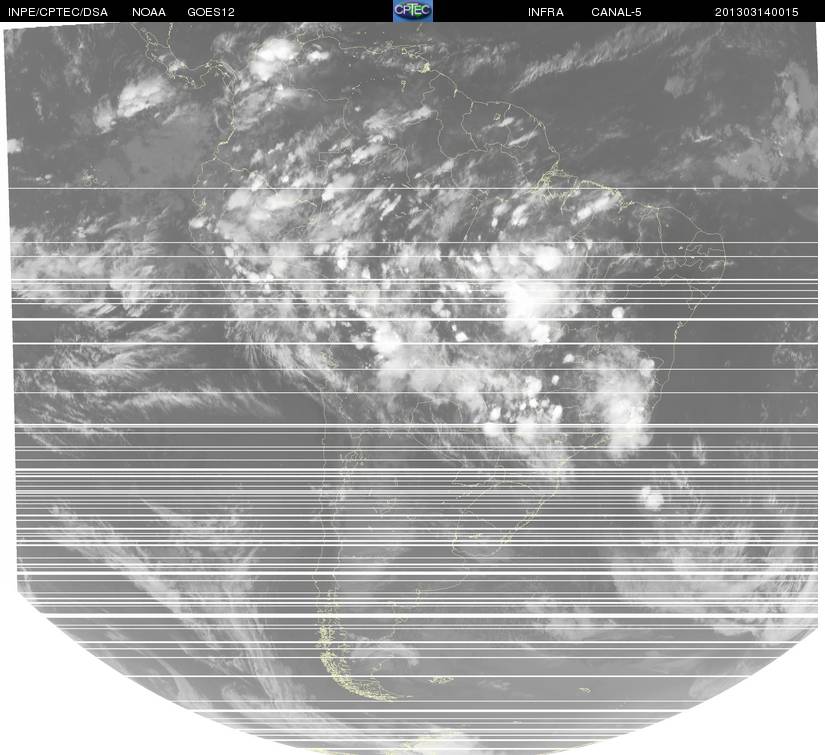
Task: Click the CANAL-5 channel label
Action: [616, 12]
